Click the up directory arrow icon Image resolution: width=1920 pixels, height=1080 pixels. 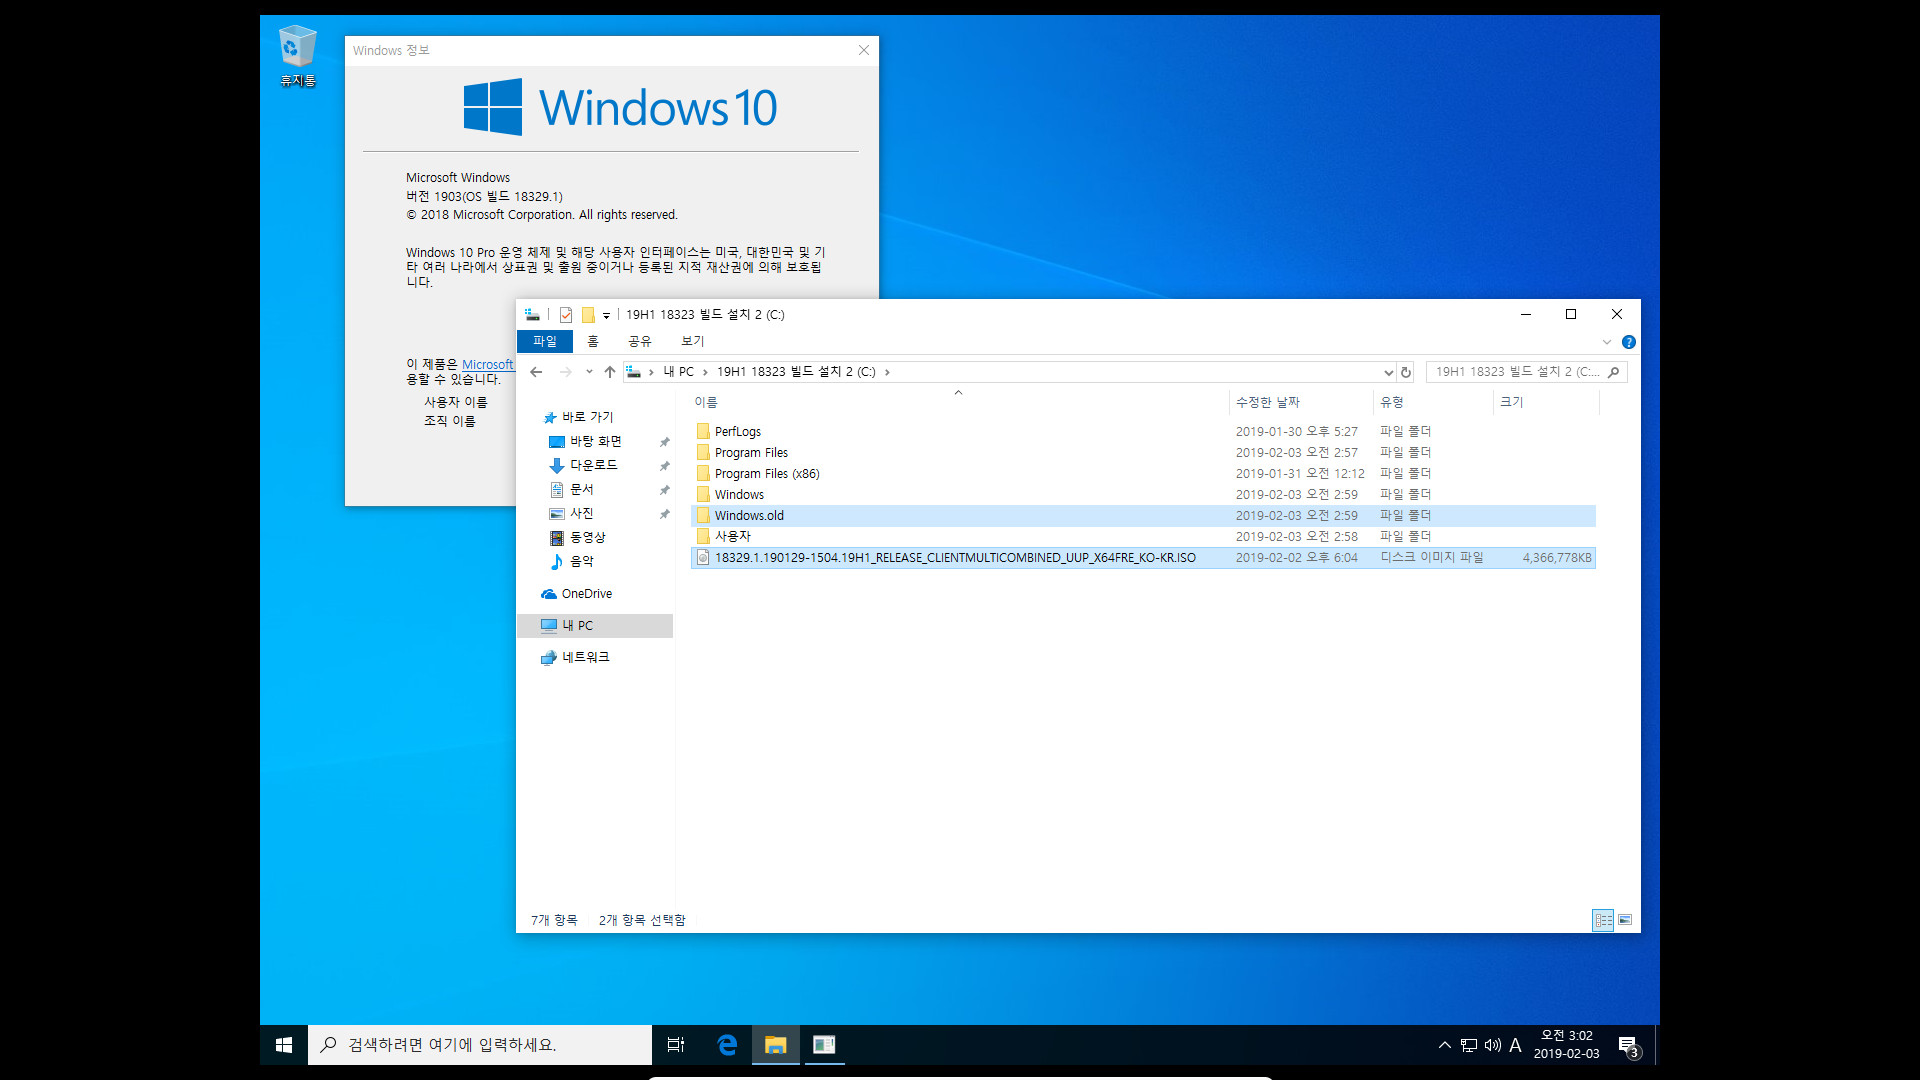[609, 371]
